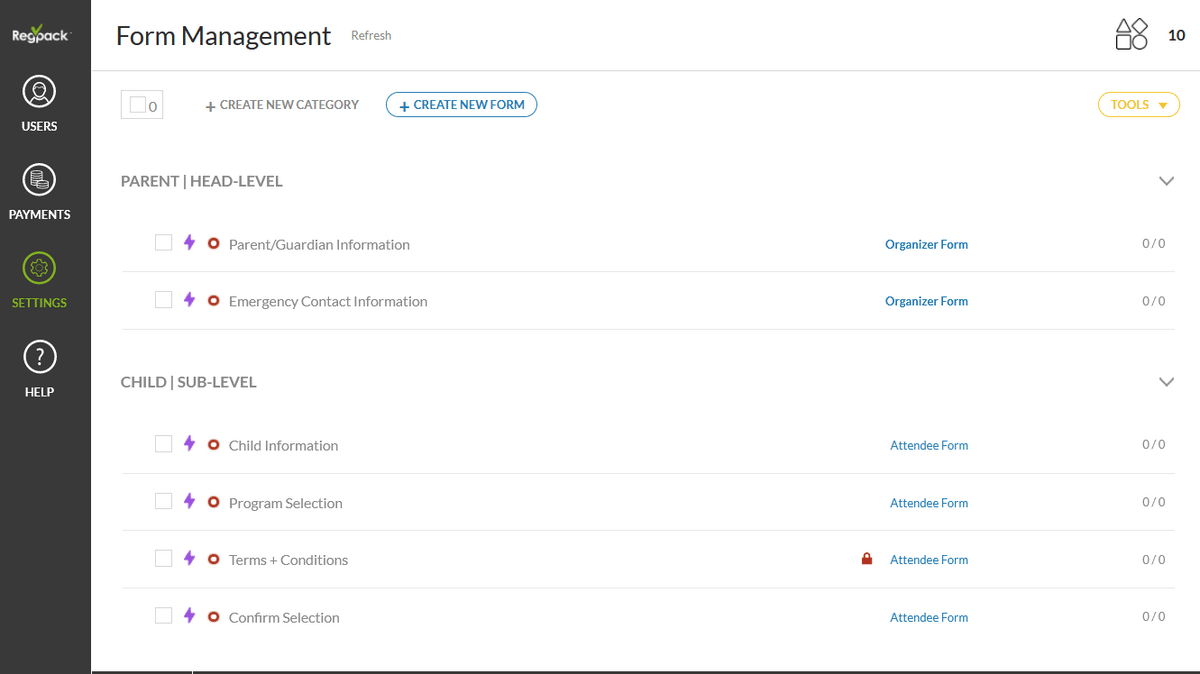Click red status circle for Program Selection

[213, 502]
